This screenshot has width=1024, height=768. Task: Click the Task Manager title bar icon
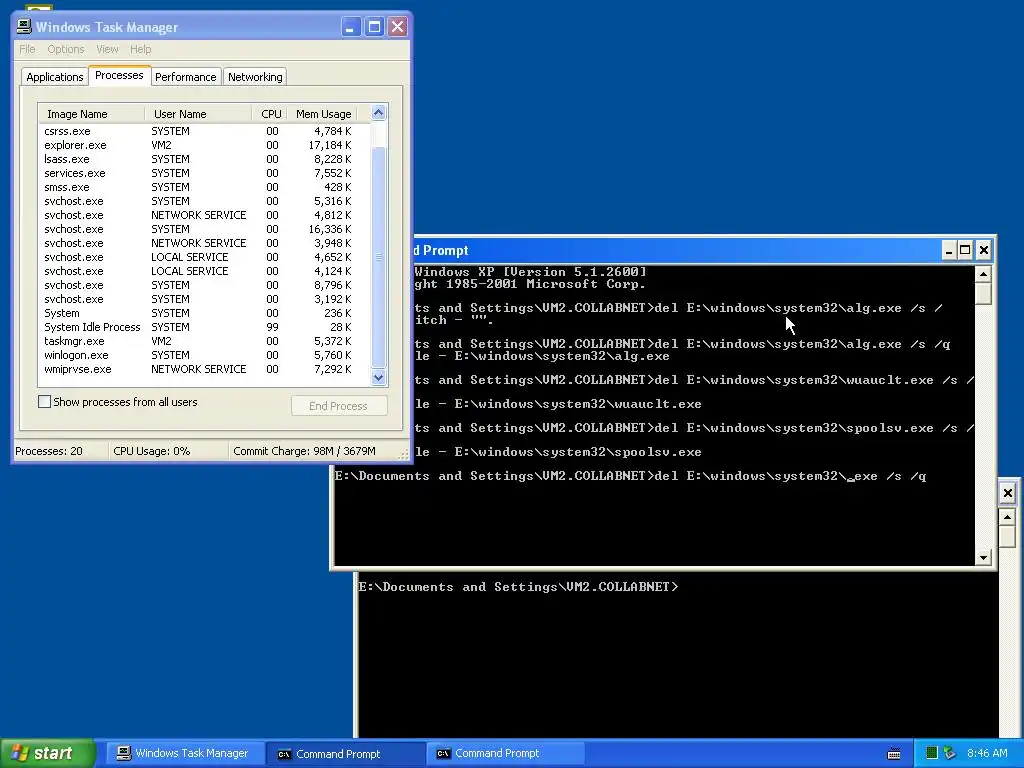pyautogui.click(x=24, y=26)
